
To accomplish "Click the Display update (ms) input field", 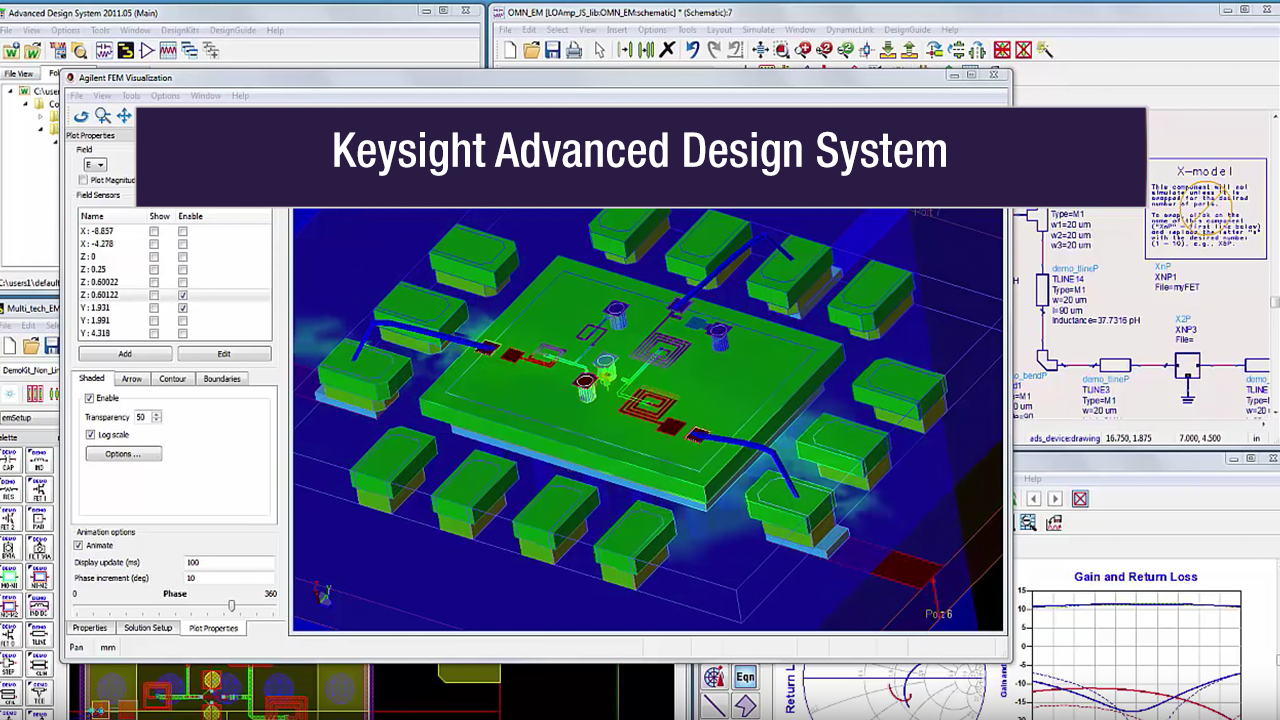I will click(x=228, y=562).
